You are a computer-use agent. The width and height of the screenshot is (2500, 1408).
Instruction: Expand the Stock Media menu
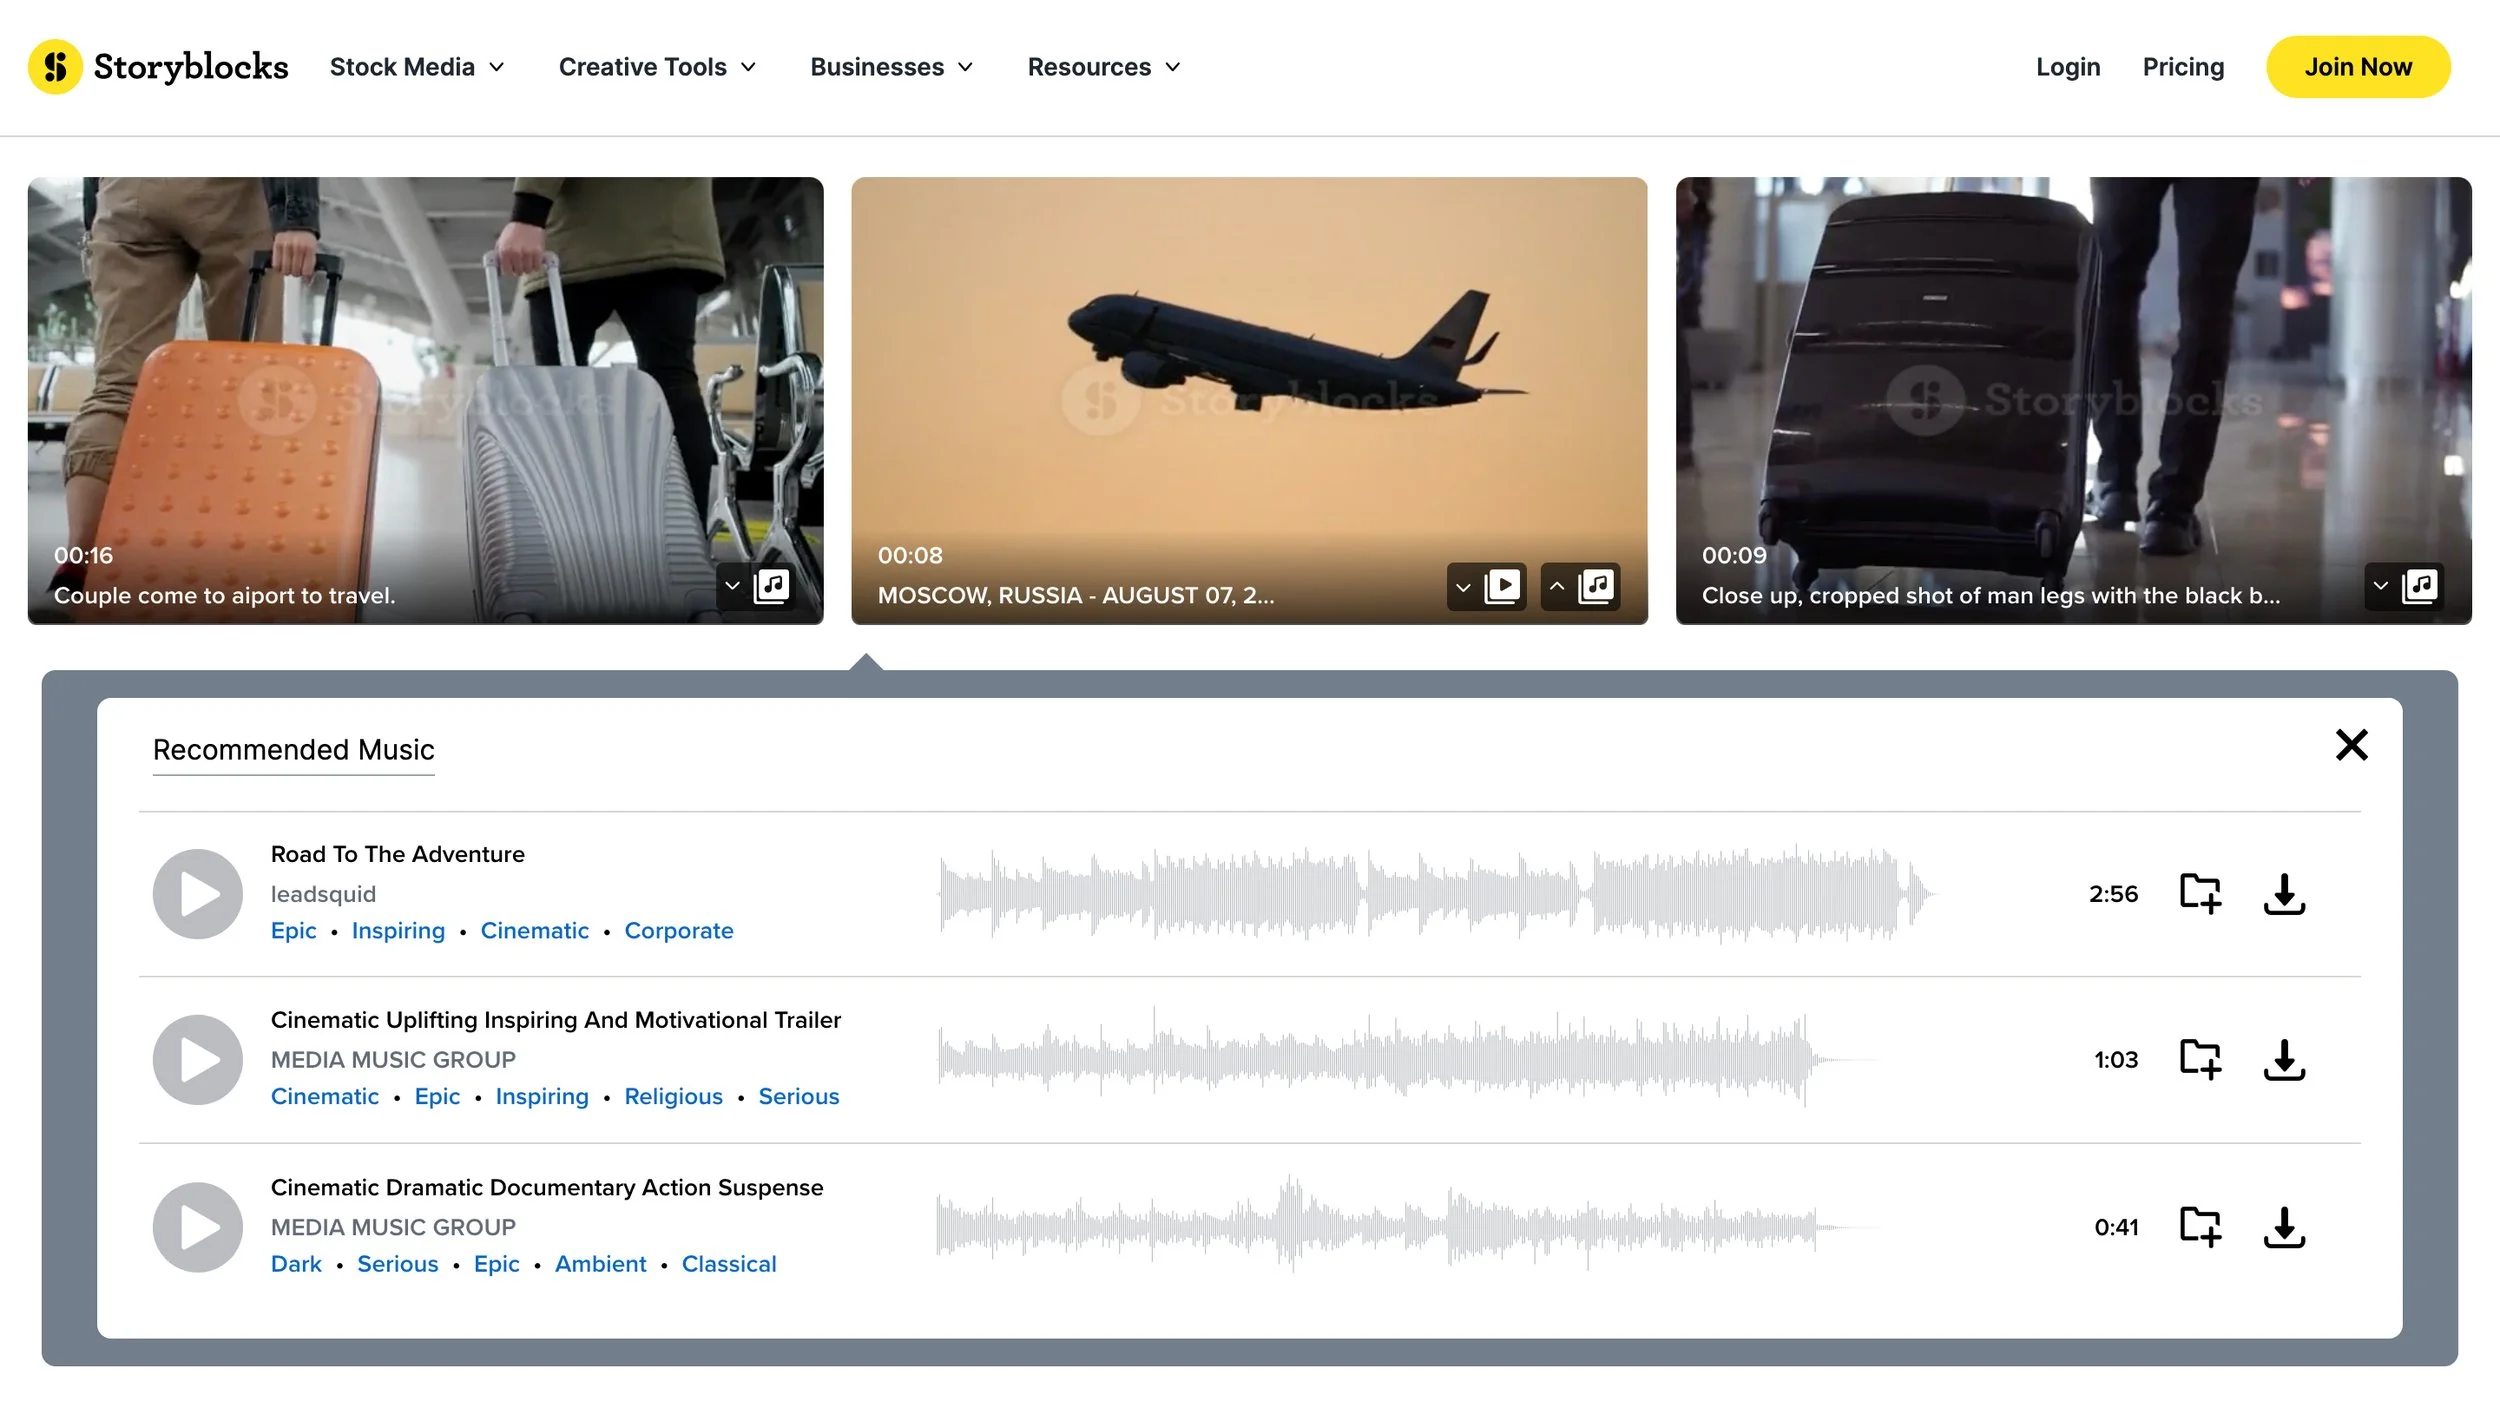[x=417, y=66]
